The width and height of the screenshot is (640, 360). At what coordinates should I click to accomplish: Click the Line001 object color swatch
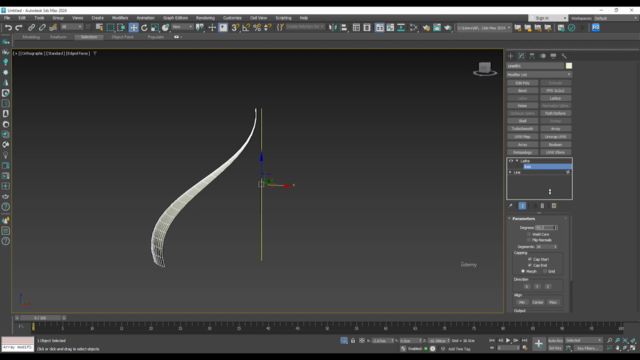(x=569, y=66)
